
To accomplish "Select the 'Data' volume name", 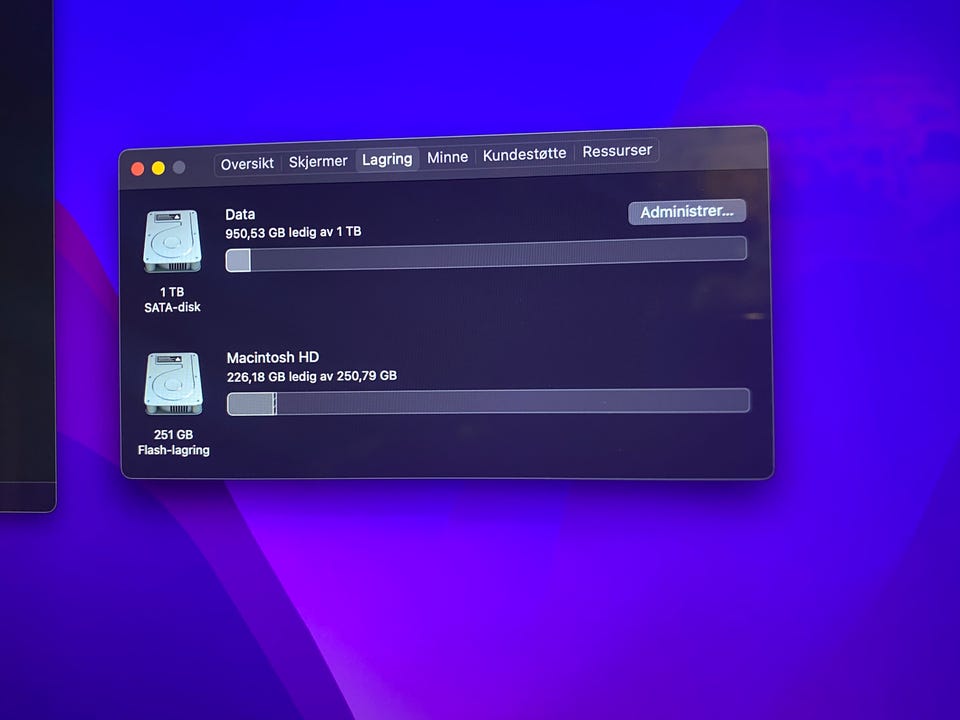I will 240,214.
